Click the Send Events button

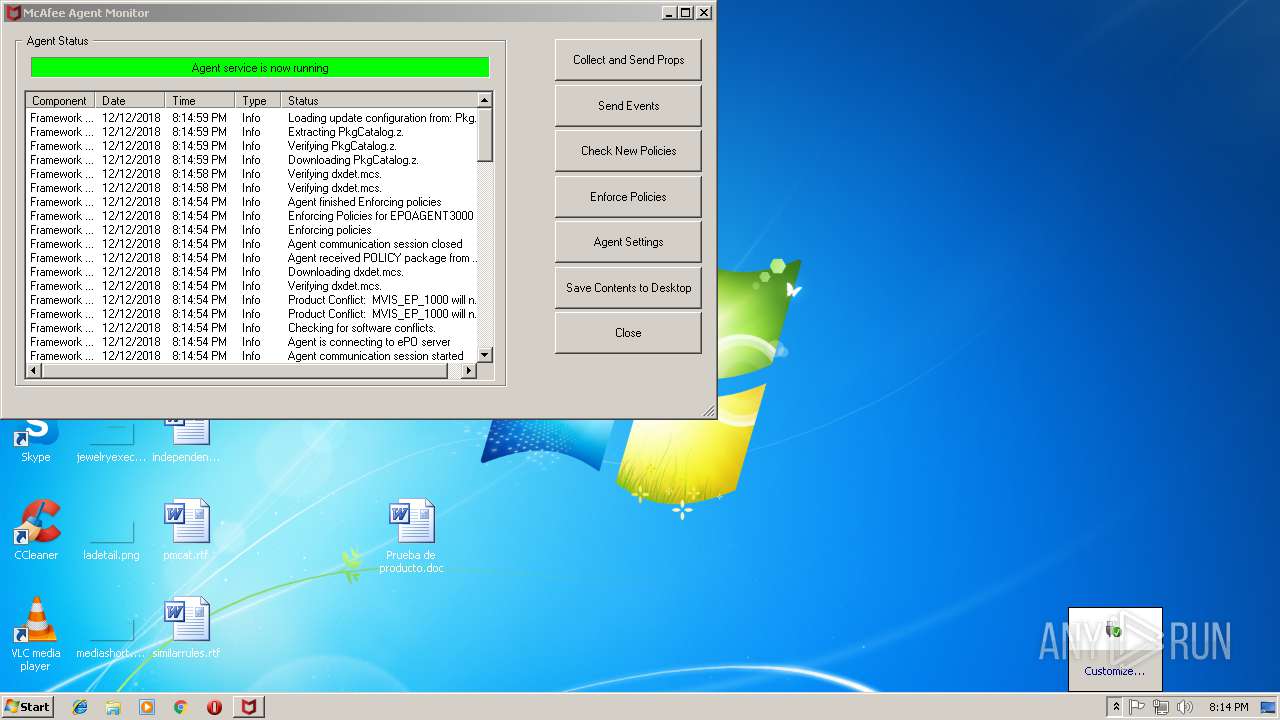pos(628,105)
